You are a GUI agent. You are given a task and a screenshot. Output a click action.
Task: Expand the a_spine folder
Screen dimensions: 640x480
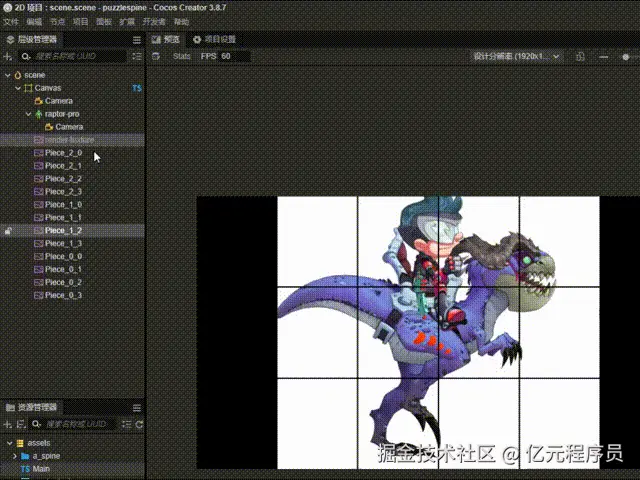(15, 456)
